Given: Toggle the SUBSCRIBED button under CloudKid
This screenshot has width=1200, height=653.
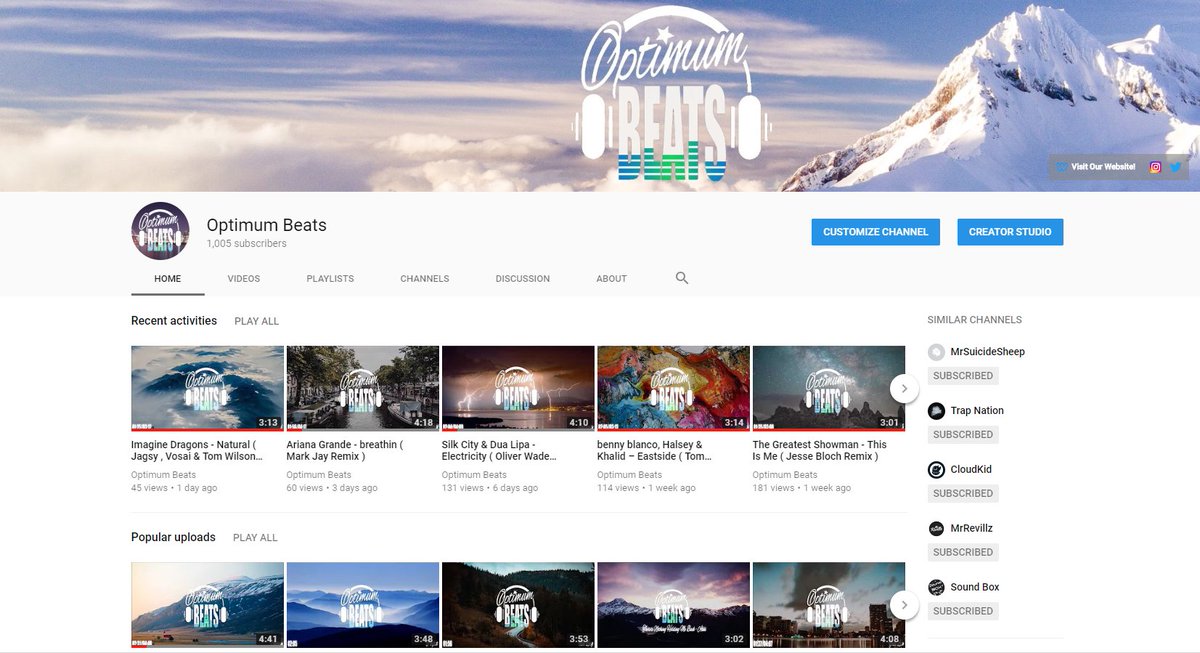Looking at the screenshot, I should 963,493.
